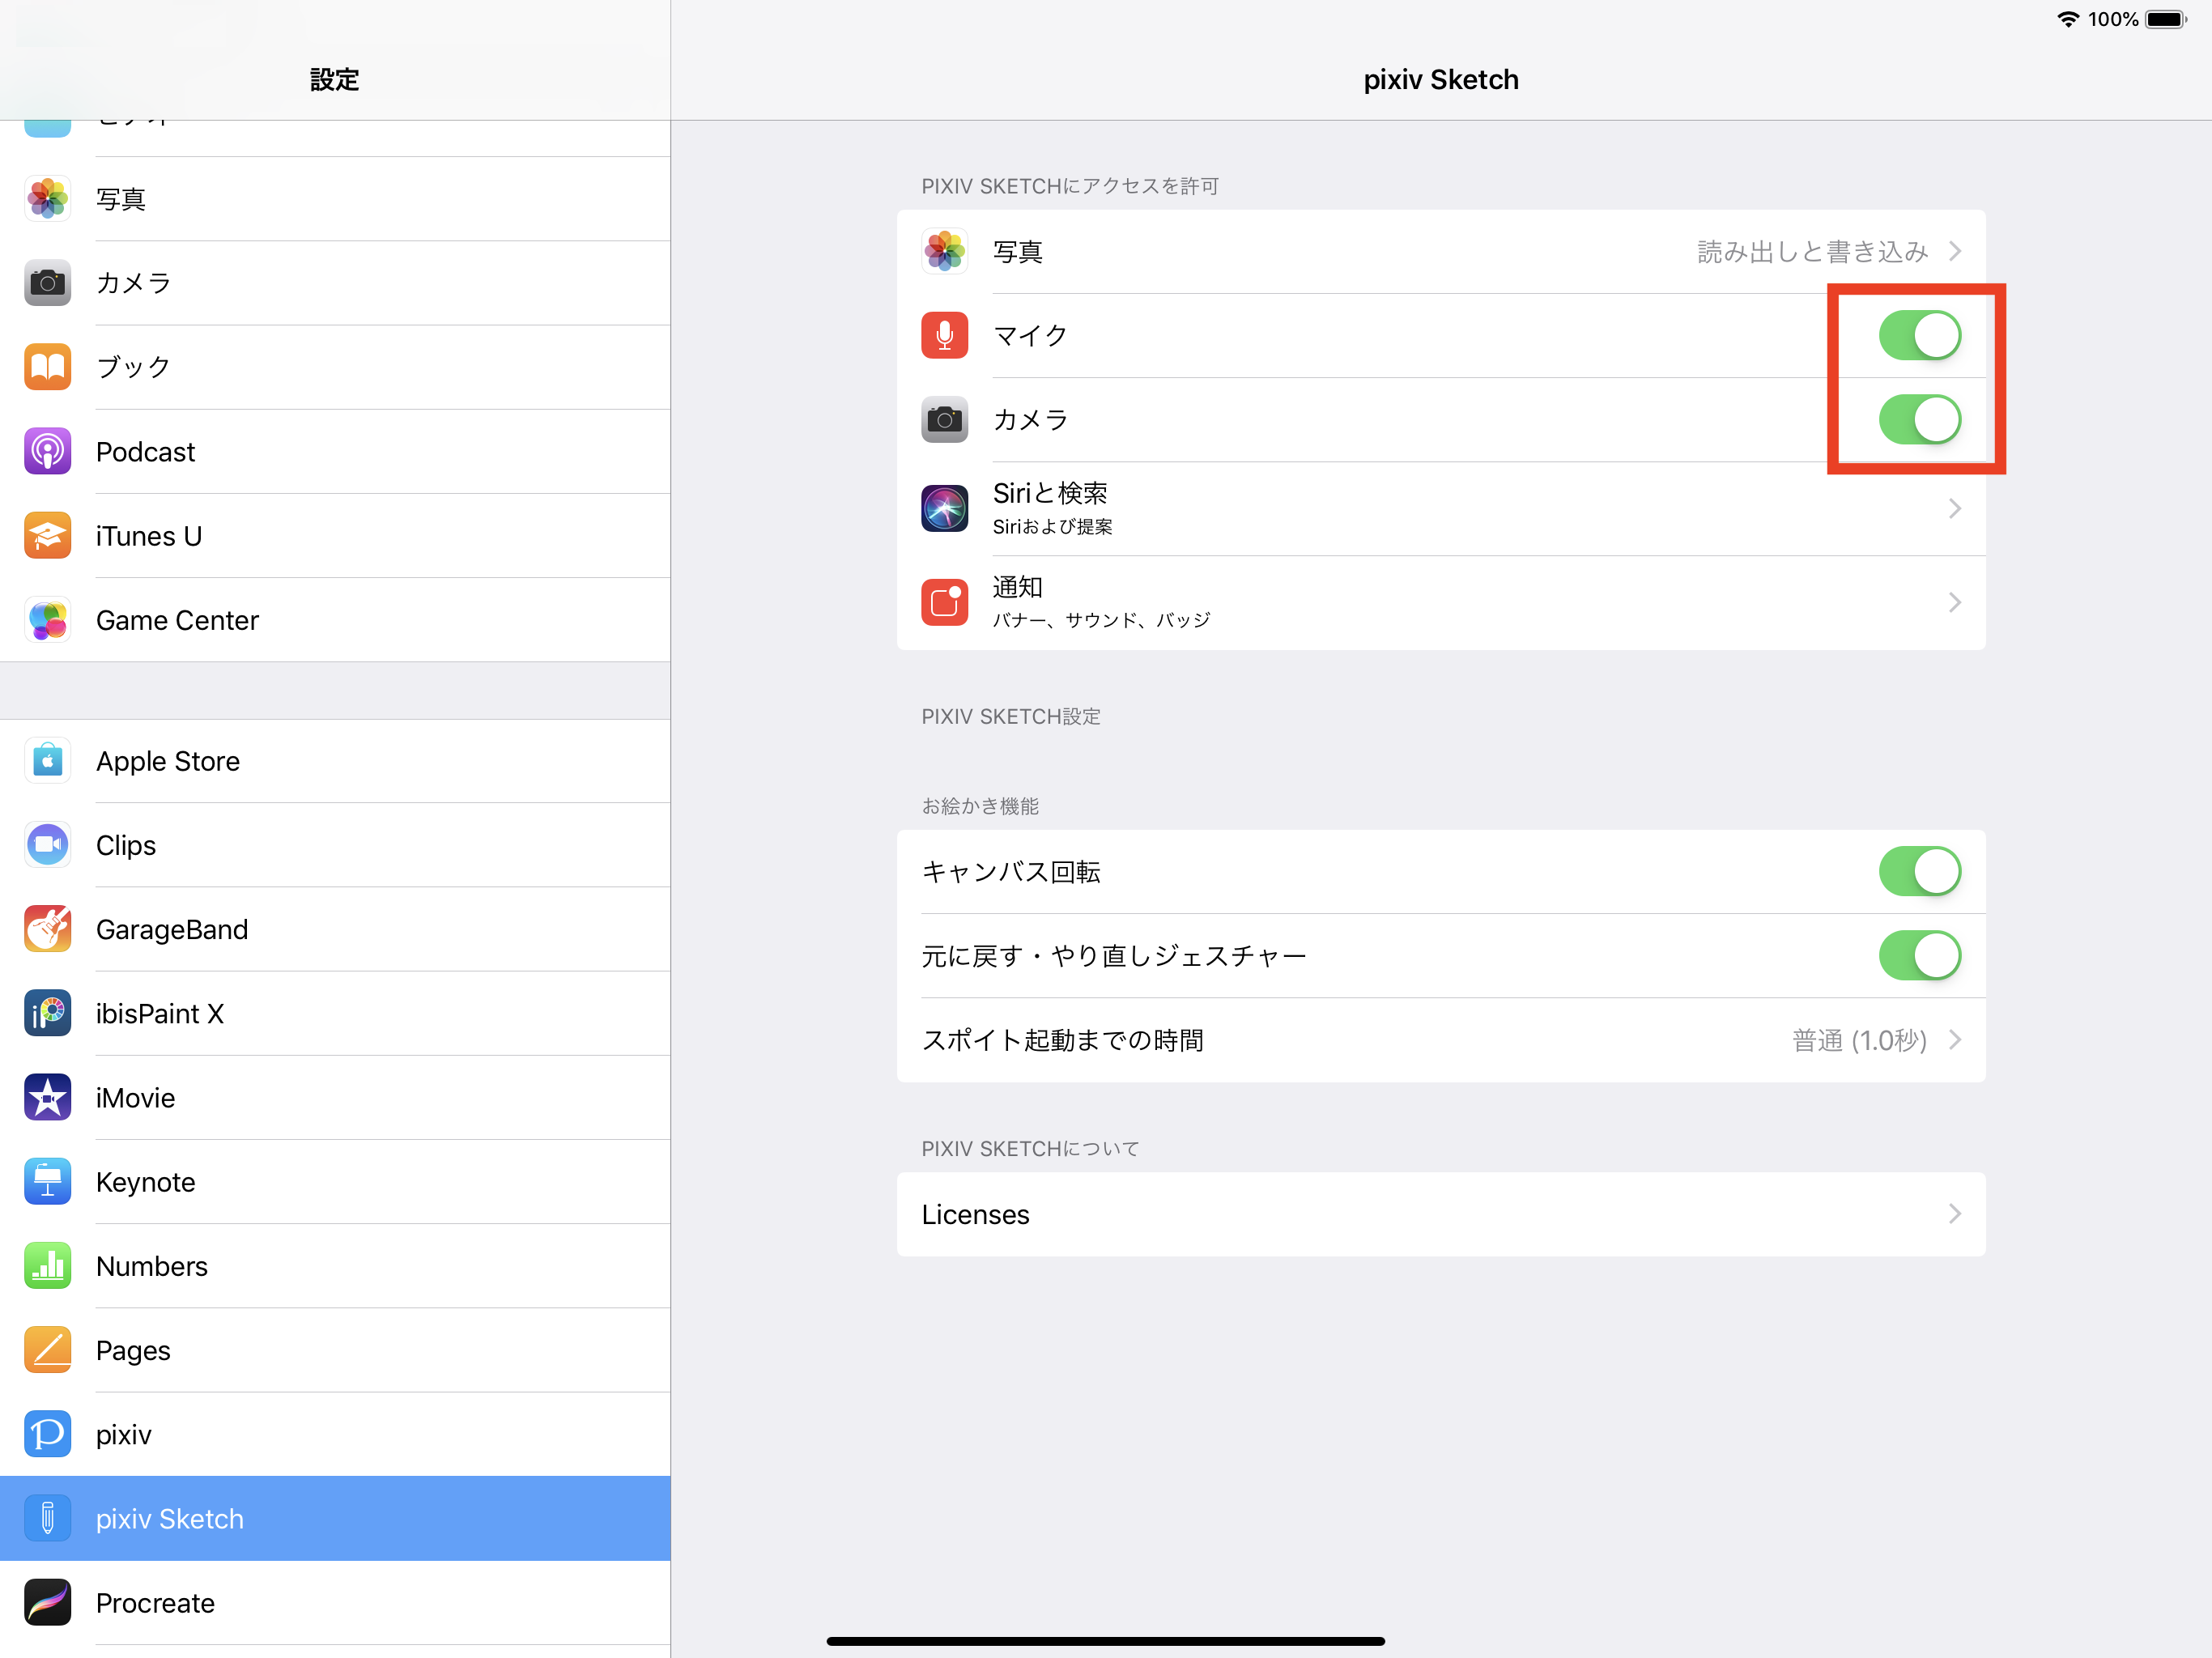The width and height of the screenshot is (2212, 1658).
Task: Open the Clips camera icon
Action: pyautogui.click(x=47, y=845)
